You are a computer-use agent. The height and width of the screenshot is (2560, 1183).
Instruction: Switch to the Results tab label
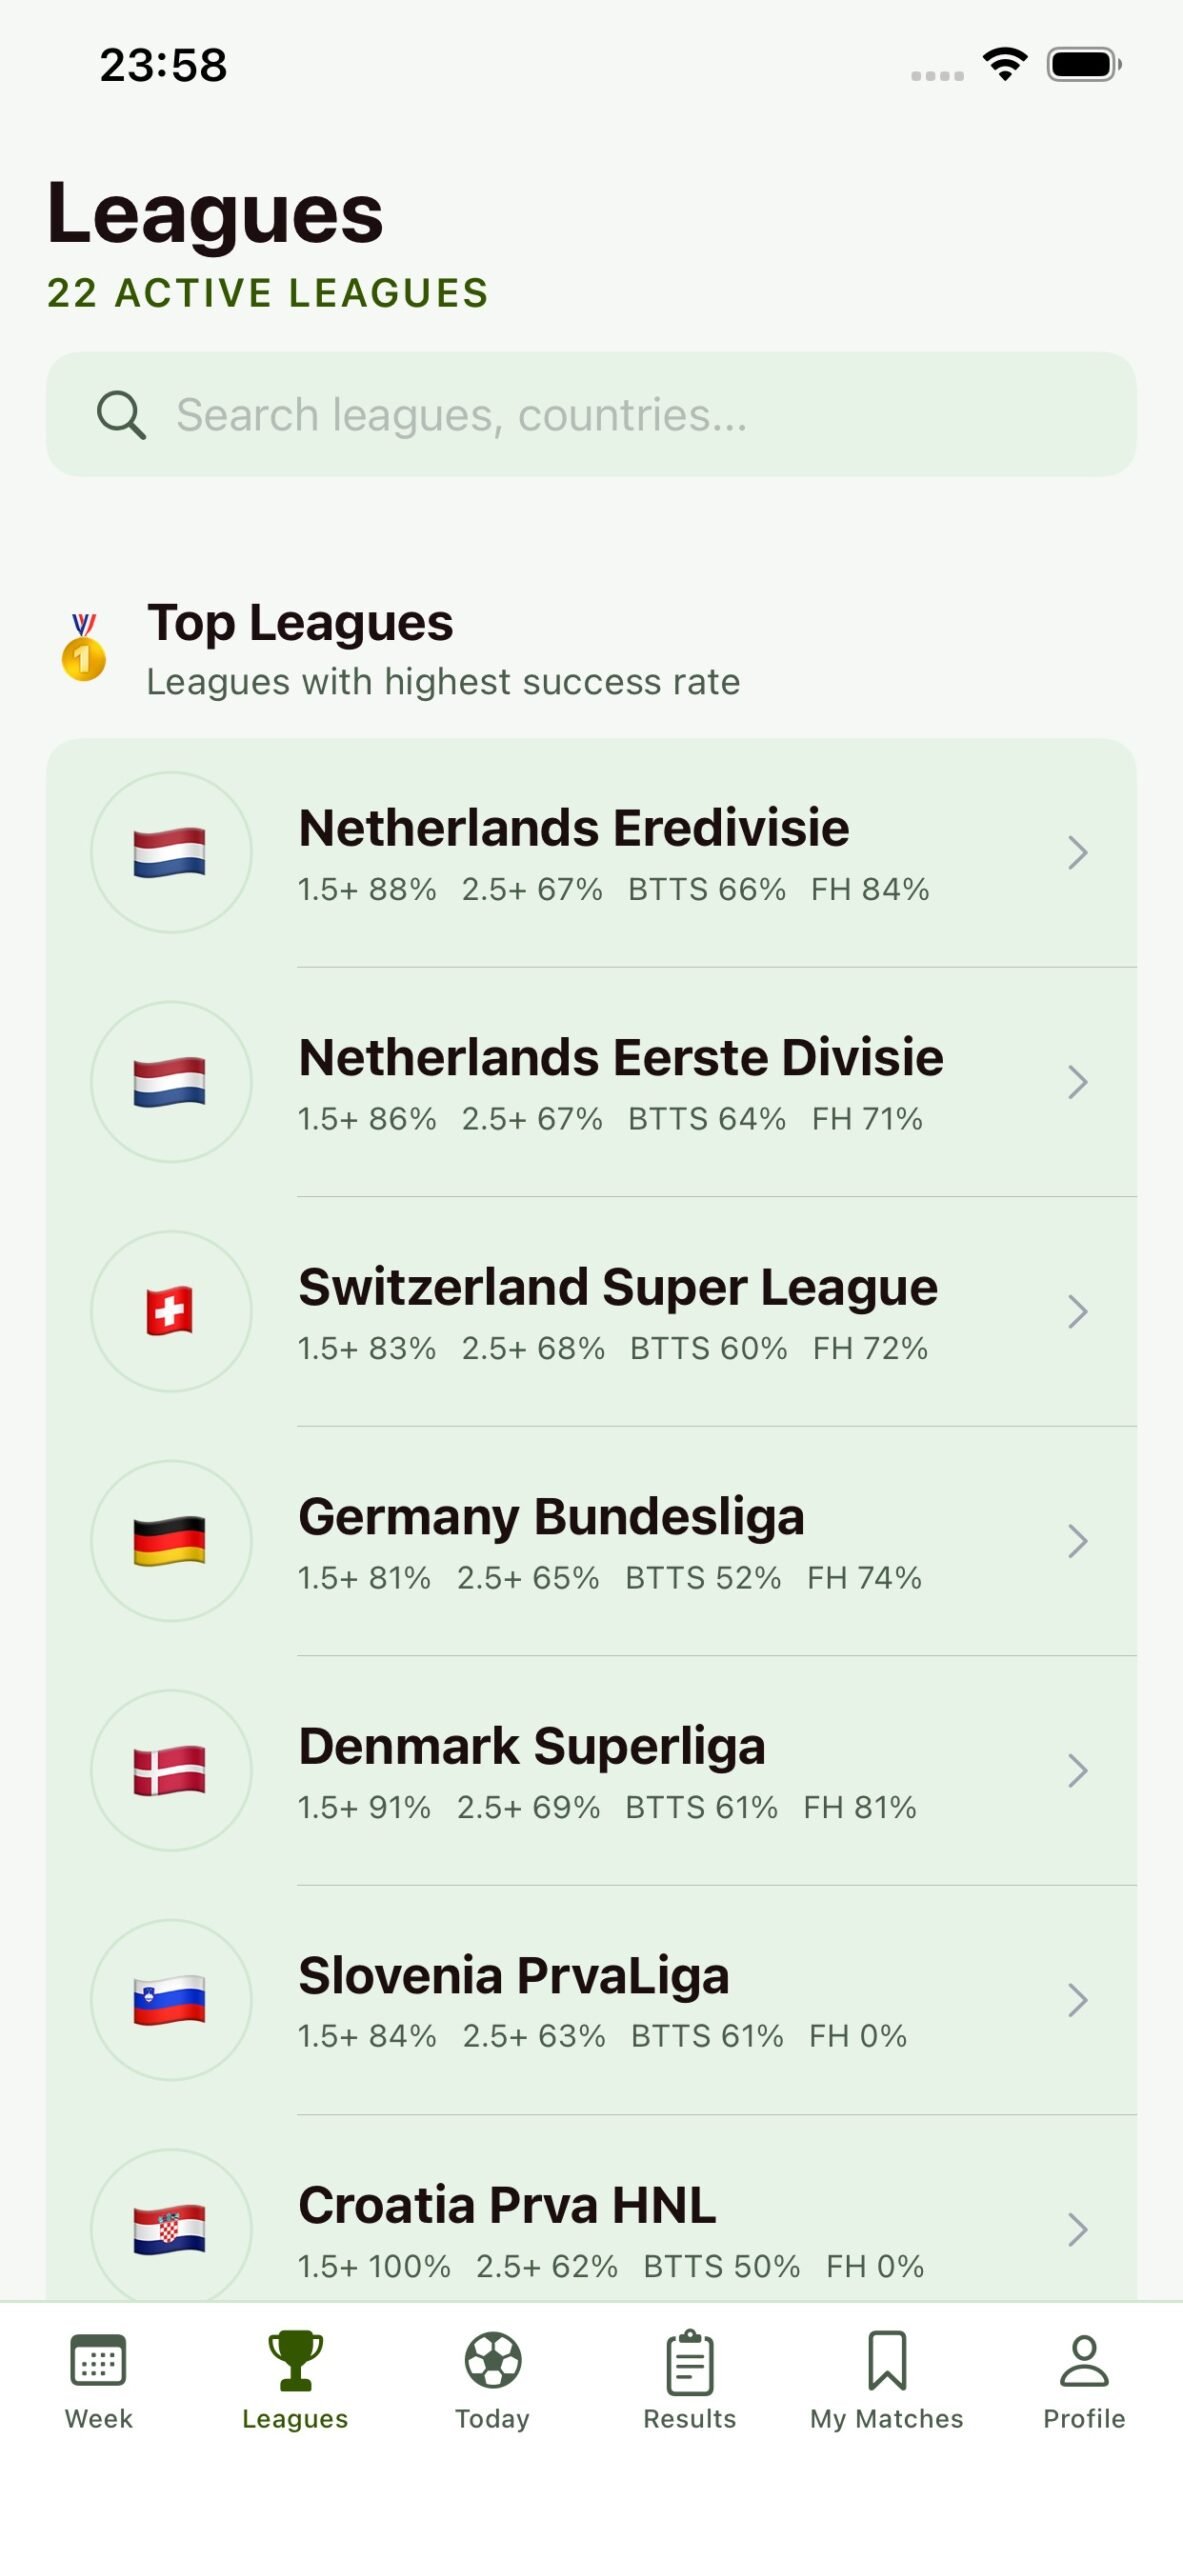point(689,2418)
